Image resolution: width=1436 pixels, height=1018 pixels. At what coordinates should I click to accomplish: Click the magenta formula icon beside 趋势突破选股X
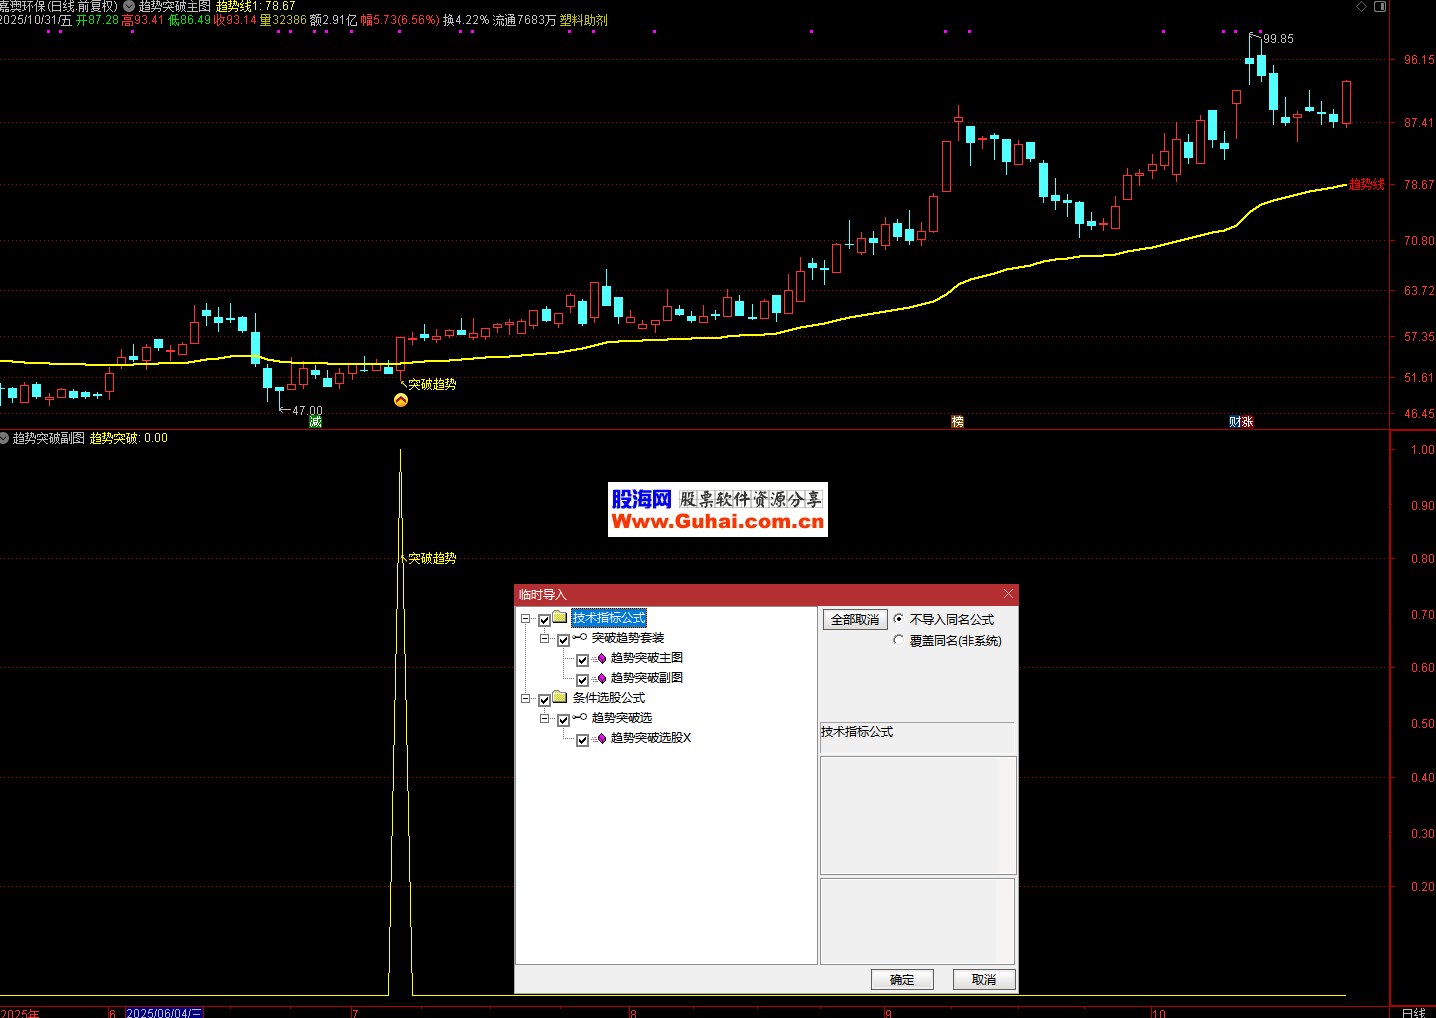[x=601, y=738]
